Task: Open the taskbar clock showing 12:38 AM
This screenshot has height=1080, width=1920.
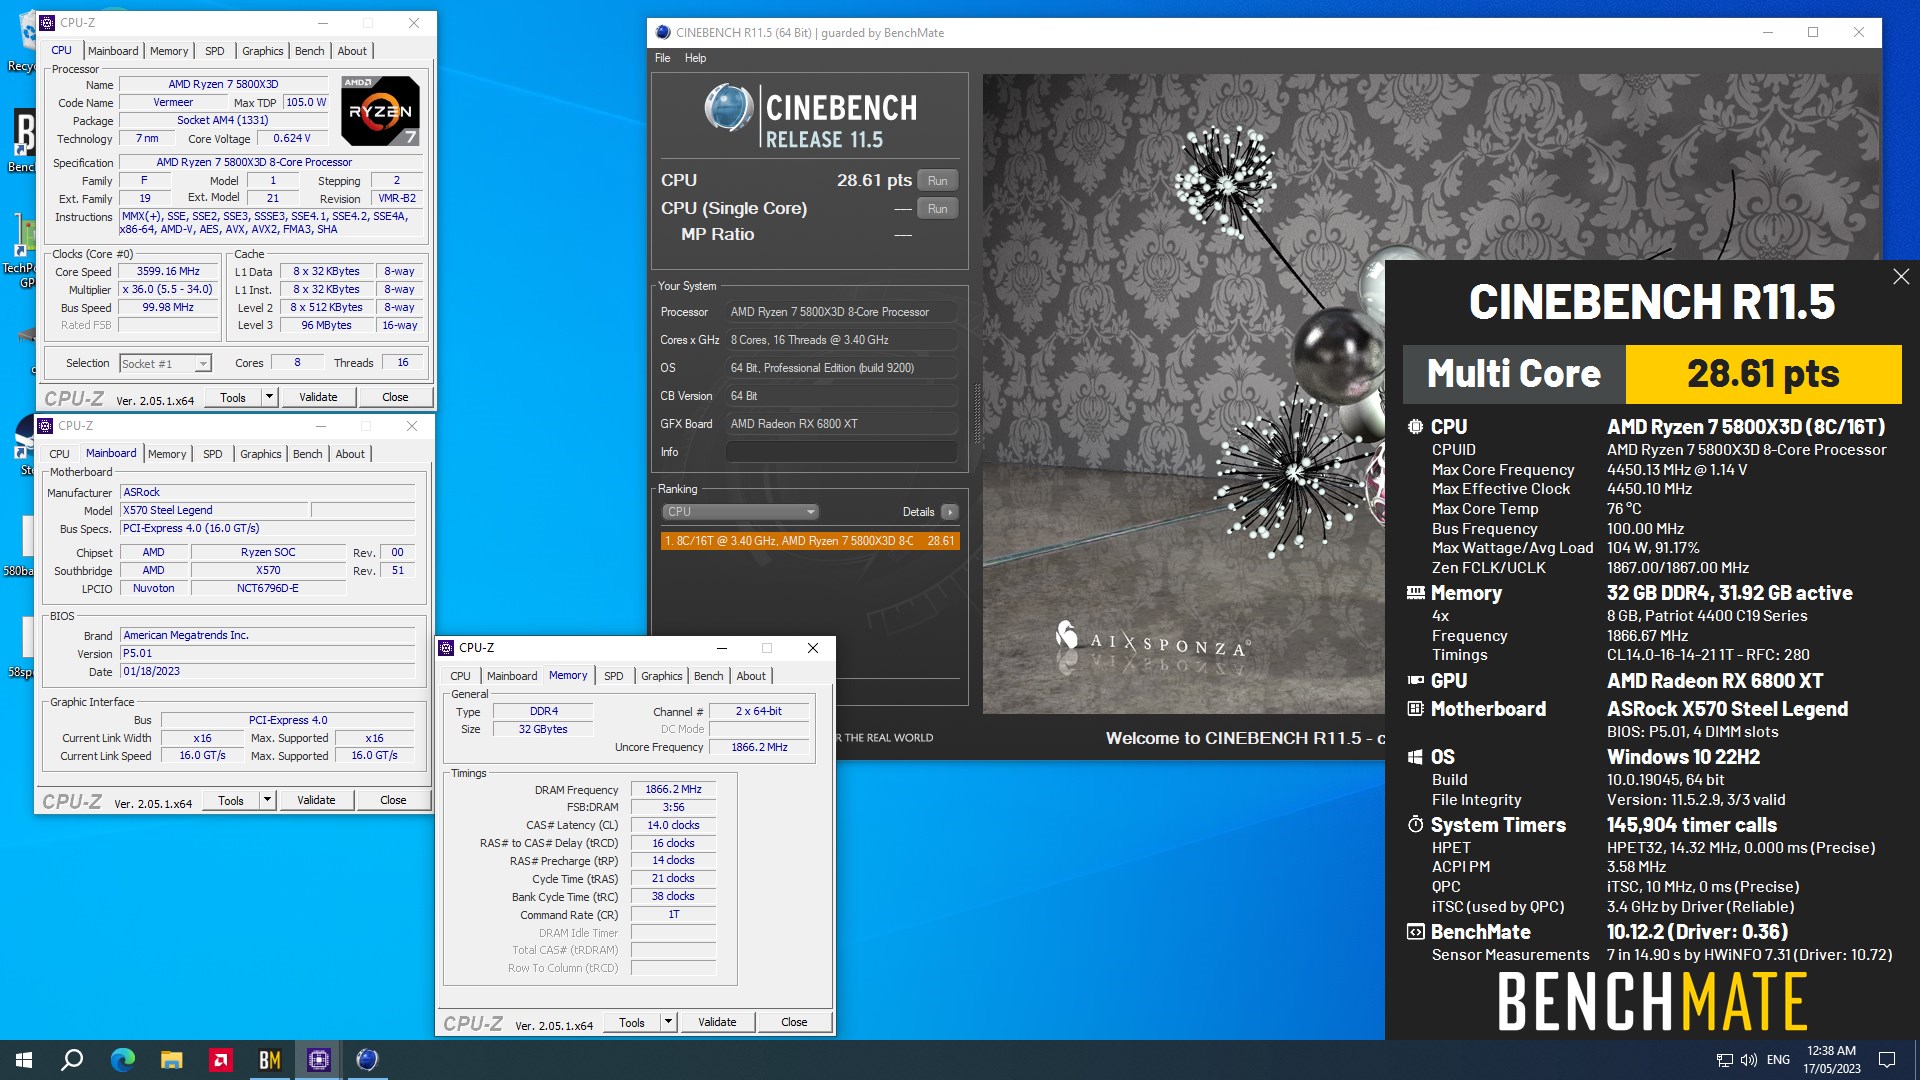Action: pos(1831,1060)
